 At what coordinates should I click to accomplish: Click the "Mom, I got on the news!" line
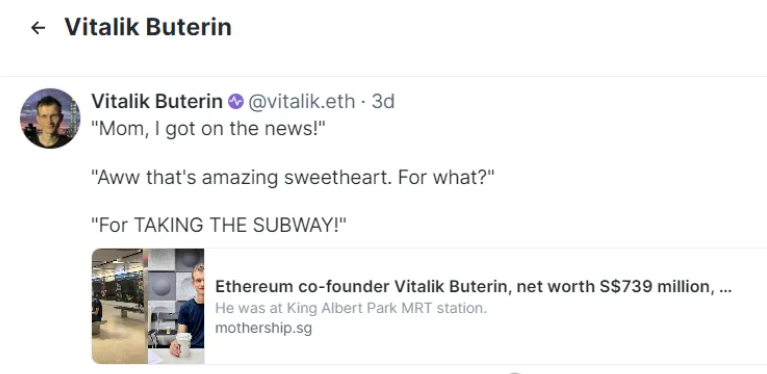click(208, 130)
